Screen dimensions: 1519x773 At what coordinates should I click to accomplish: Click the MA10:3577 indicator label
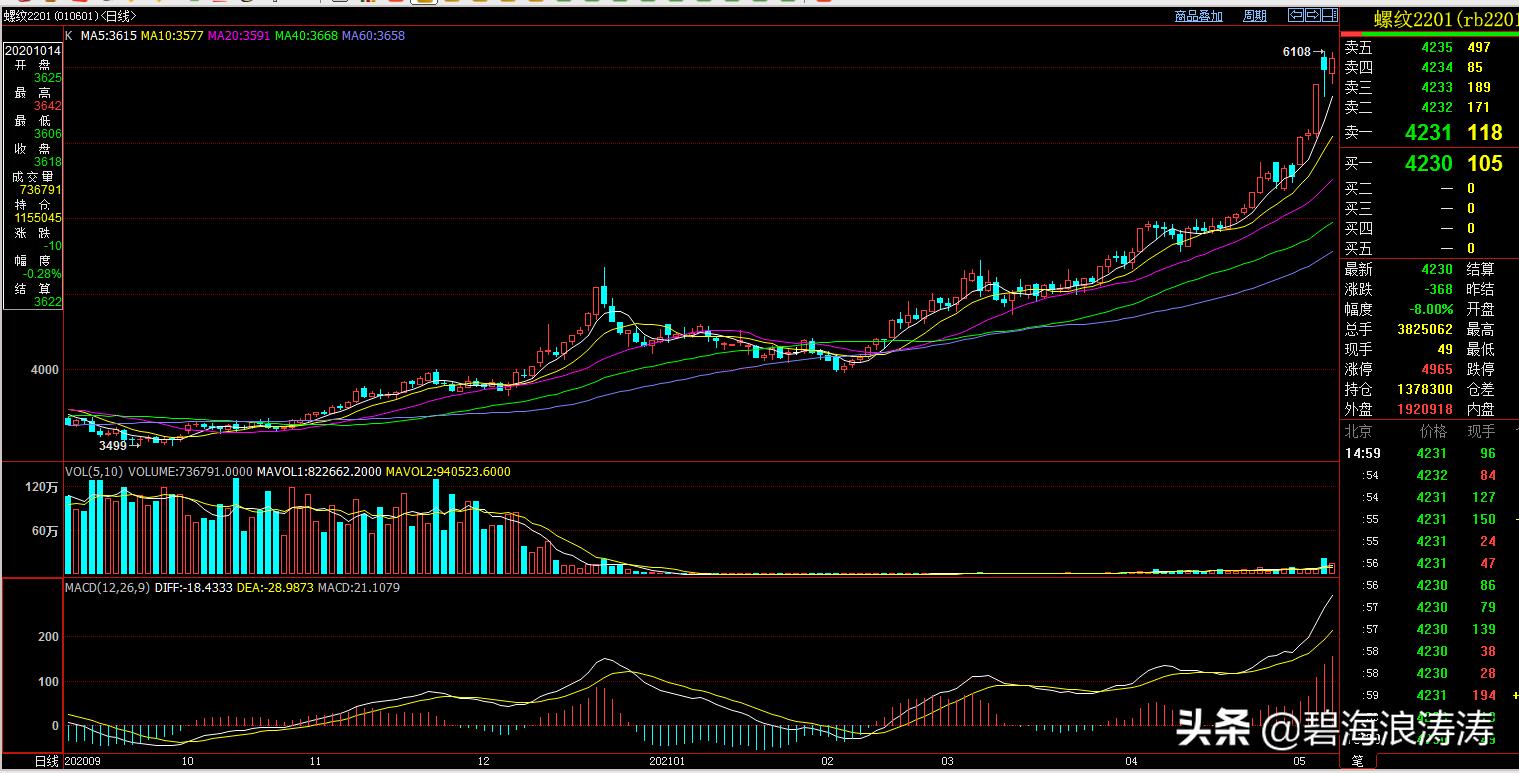[172, 36]
